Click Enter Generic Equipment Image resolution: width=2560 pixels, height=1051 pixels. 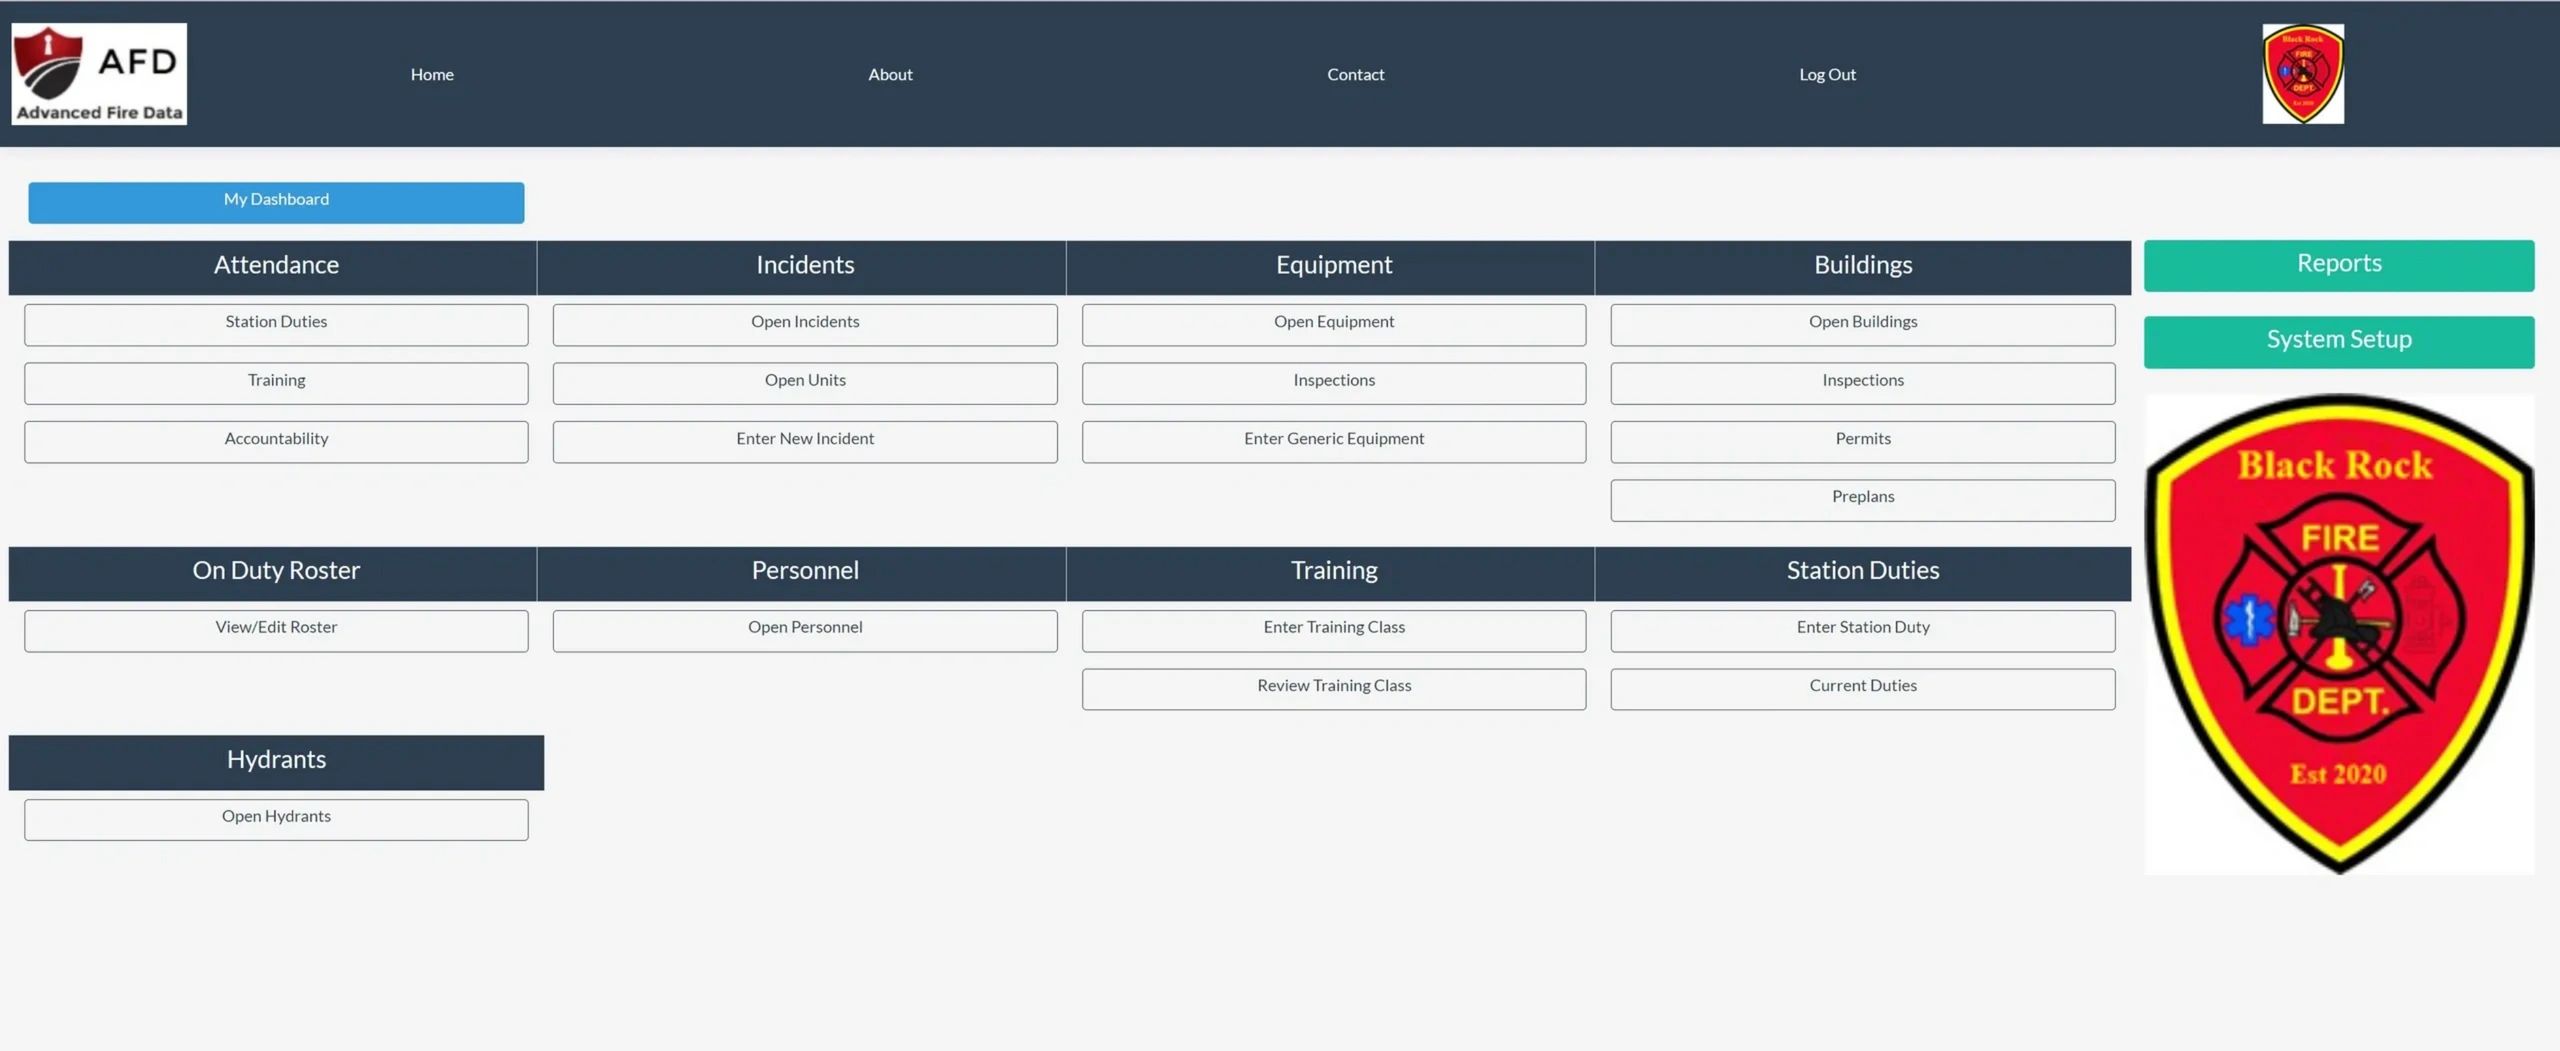click(1333, 441)
